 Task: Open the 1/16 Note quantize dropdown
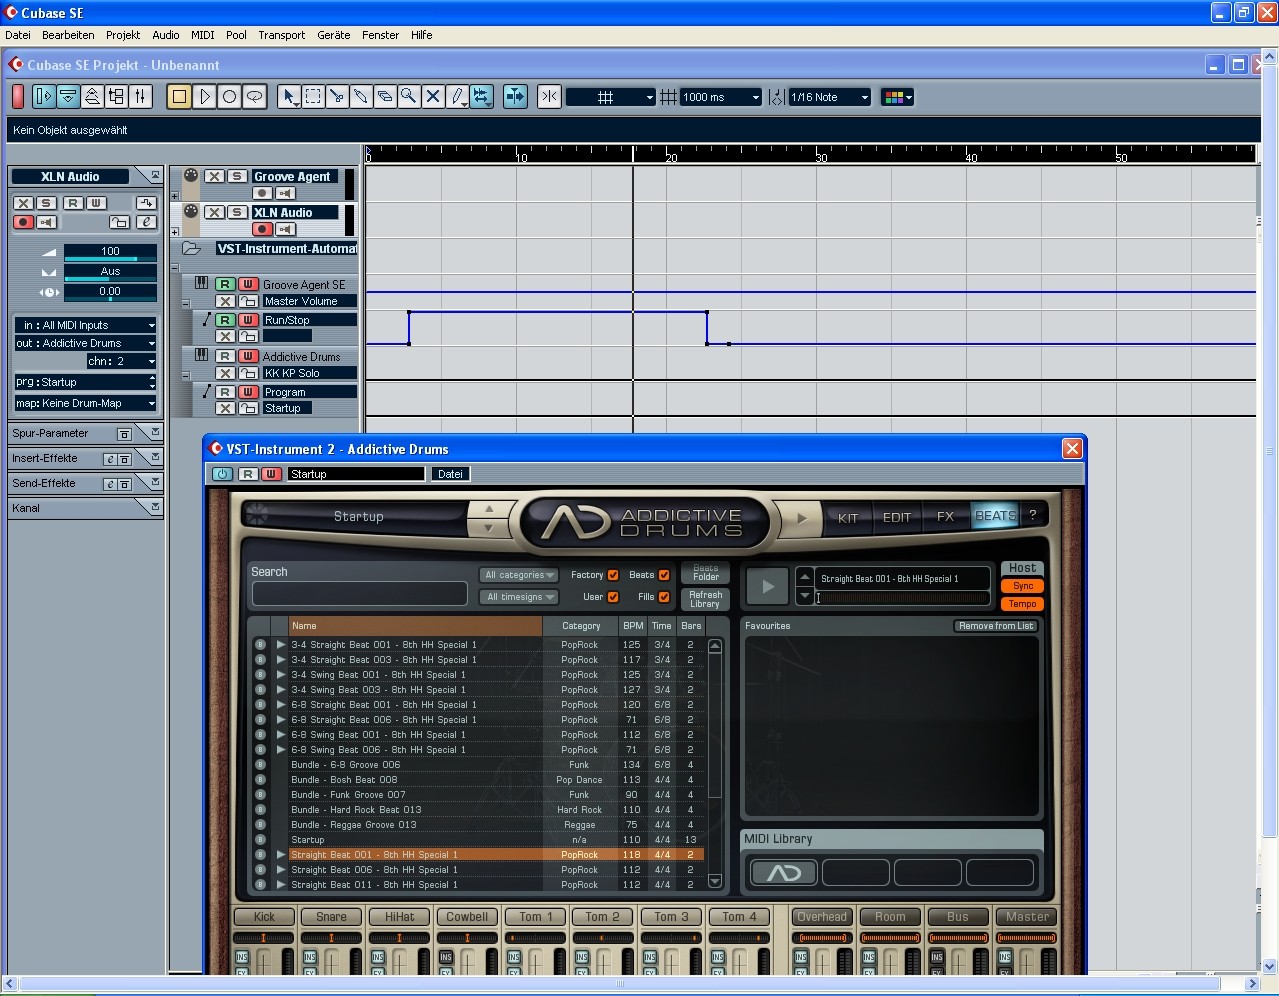pyautogui.click(x=830, y=97)
